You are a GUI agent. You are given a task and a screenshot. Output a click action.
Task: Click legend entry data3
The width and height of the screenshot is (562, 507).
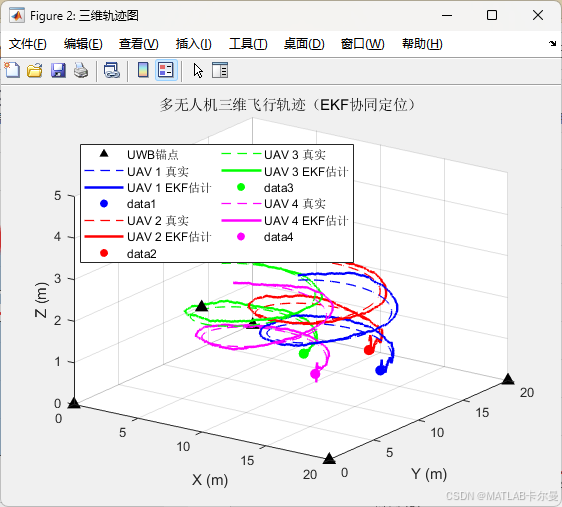278,188
